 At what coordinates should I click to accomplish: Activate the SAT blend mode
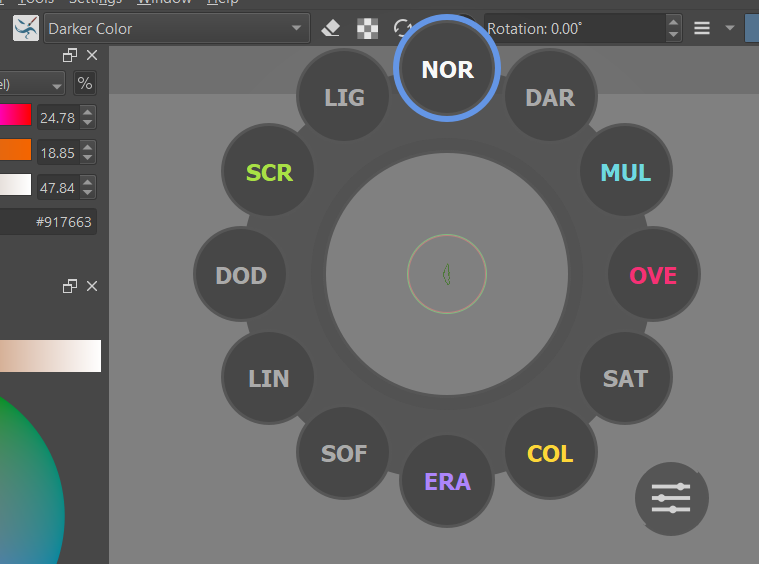pos(625,378)
